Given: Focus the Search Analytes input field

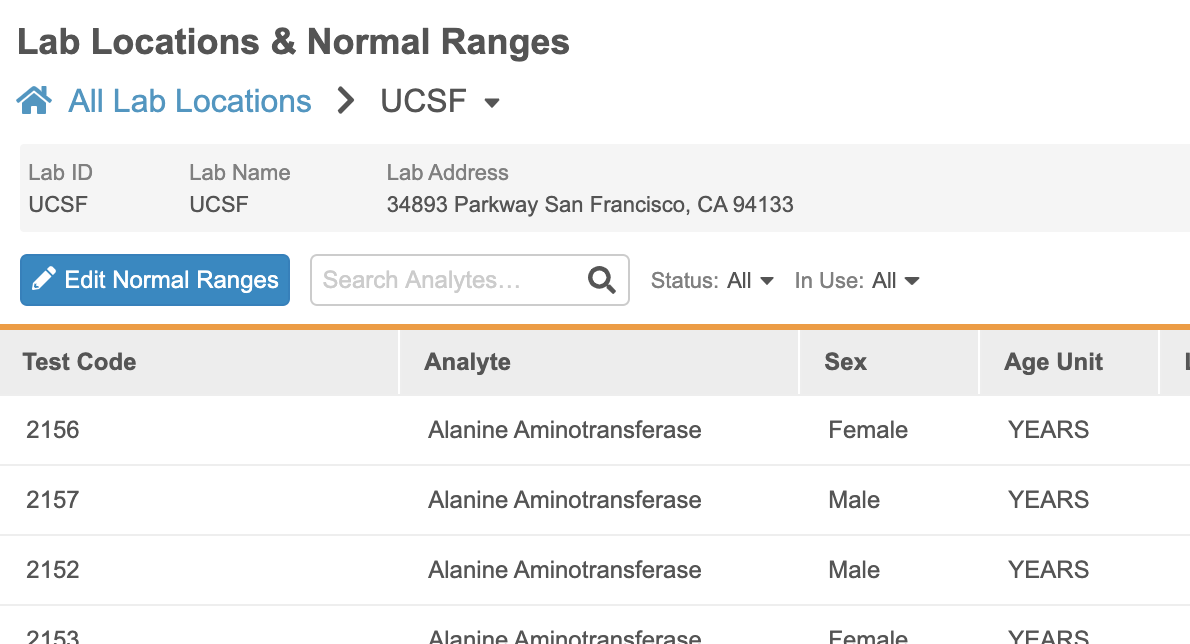Looking at the screenshot, I should (450, 280).
